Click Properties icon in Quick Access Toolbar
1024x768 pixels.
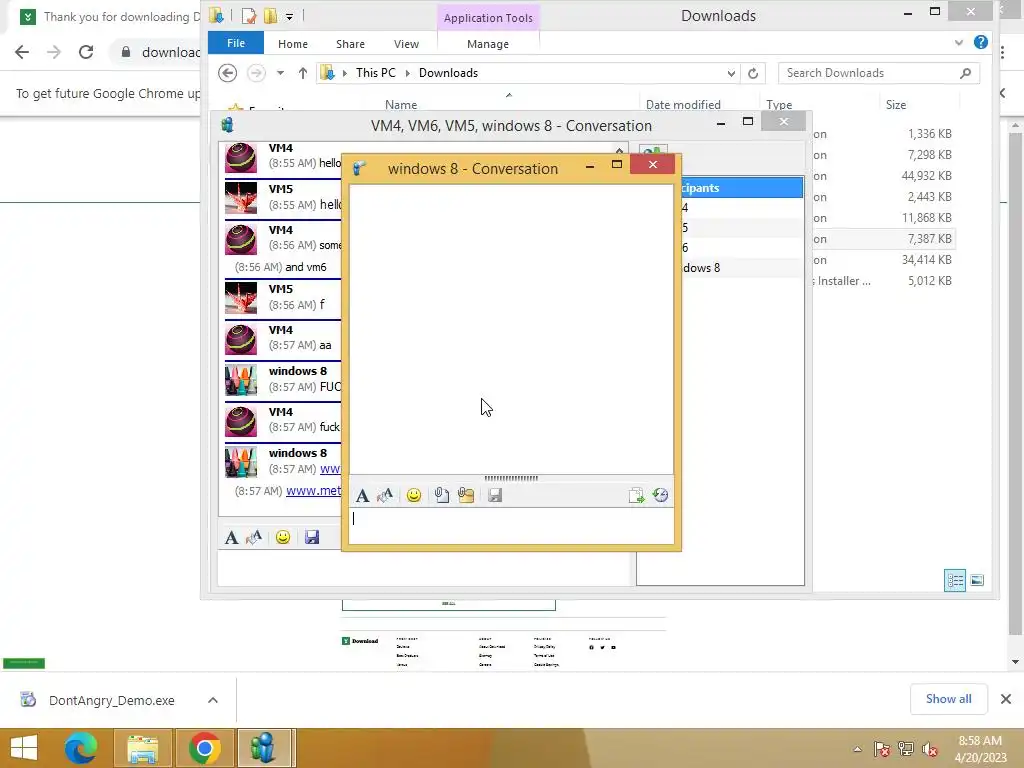point(248,16)
